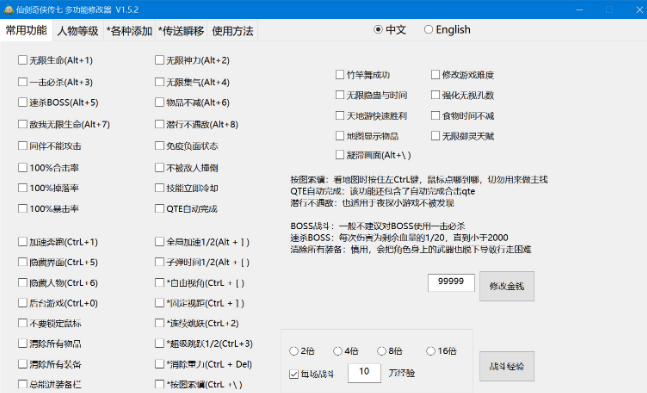Toggle 地图显示物品 checkbox
647x393 pixels.
coord(340,135)
